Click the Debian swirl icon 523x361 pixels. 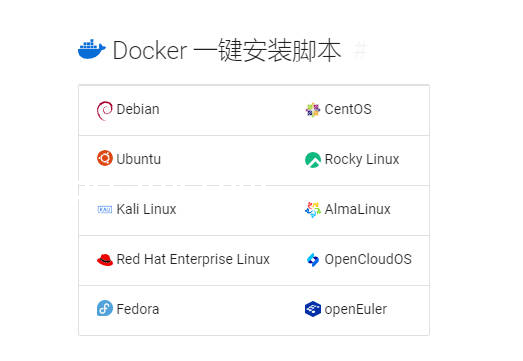point(104,110)
